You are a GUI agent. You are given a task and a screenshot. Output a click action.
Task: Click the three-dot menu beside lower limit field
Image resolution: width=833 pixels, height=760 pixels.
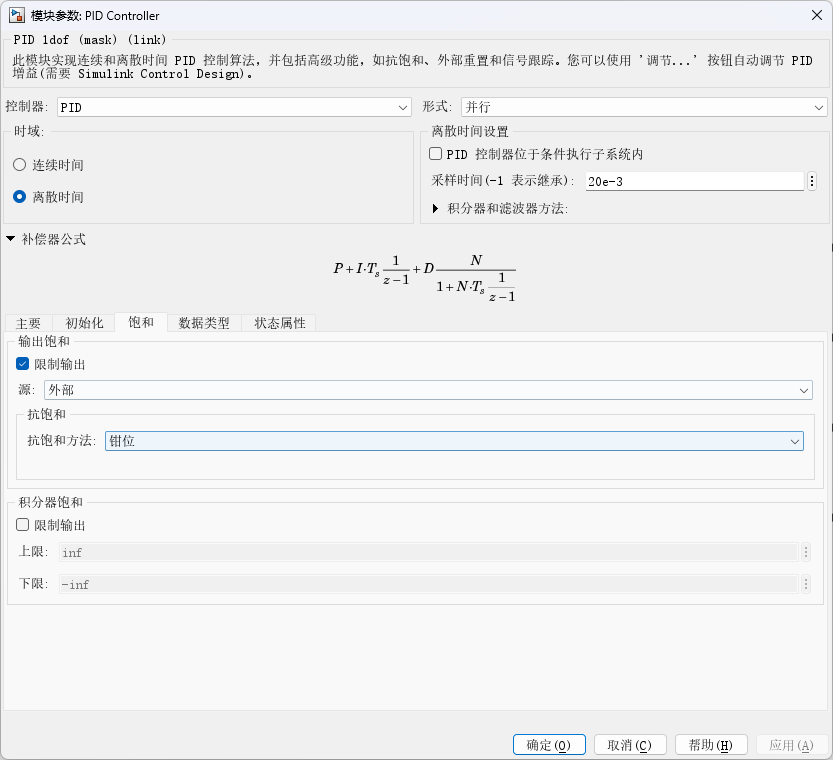[805, 584]
